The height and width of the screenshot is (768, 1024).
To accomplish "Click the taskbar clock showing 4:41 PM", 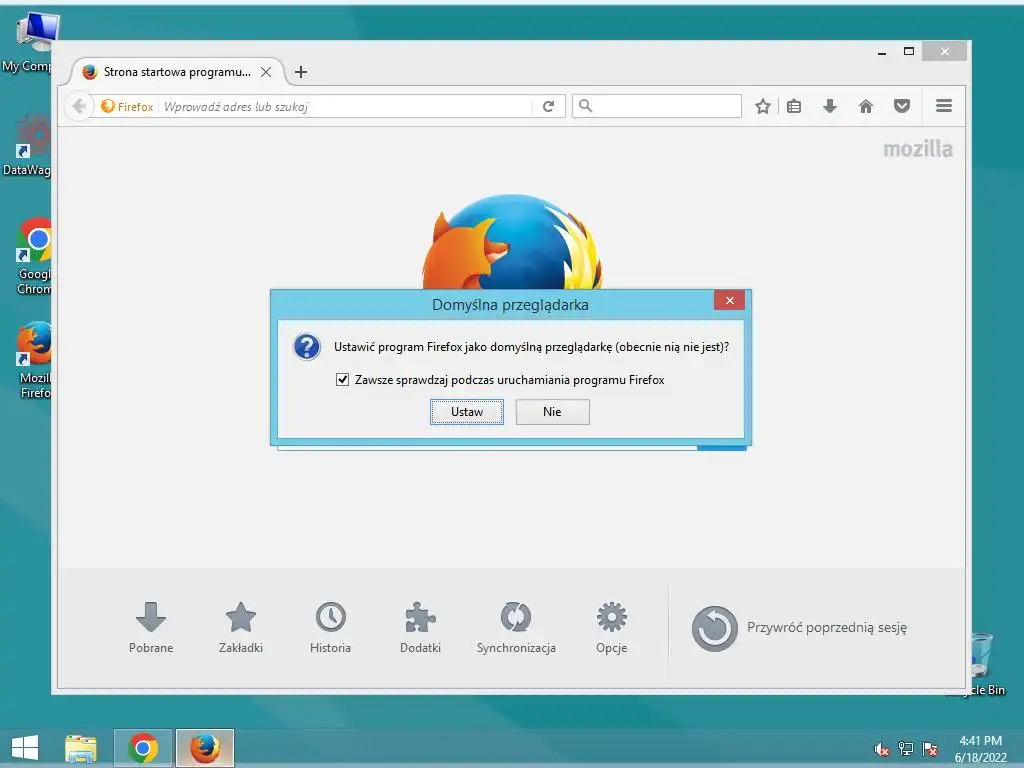I will [x=980, y=749].
